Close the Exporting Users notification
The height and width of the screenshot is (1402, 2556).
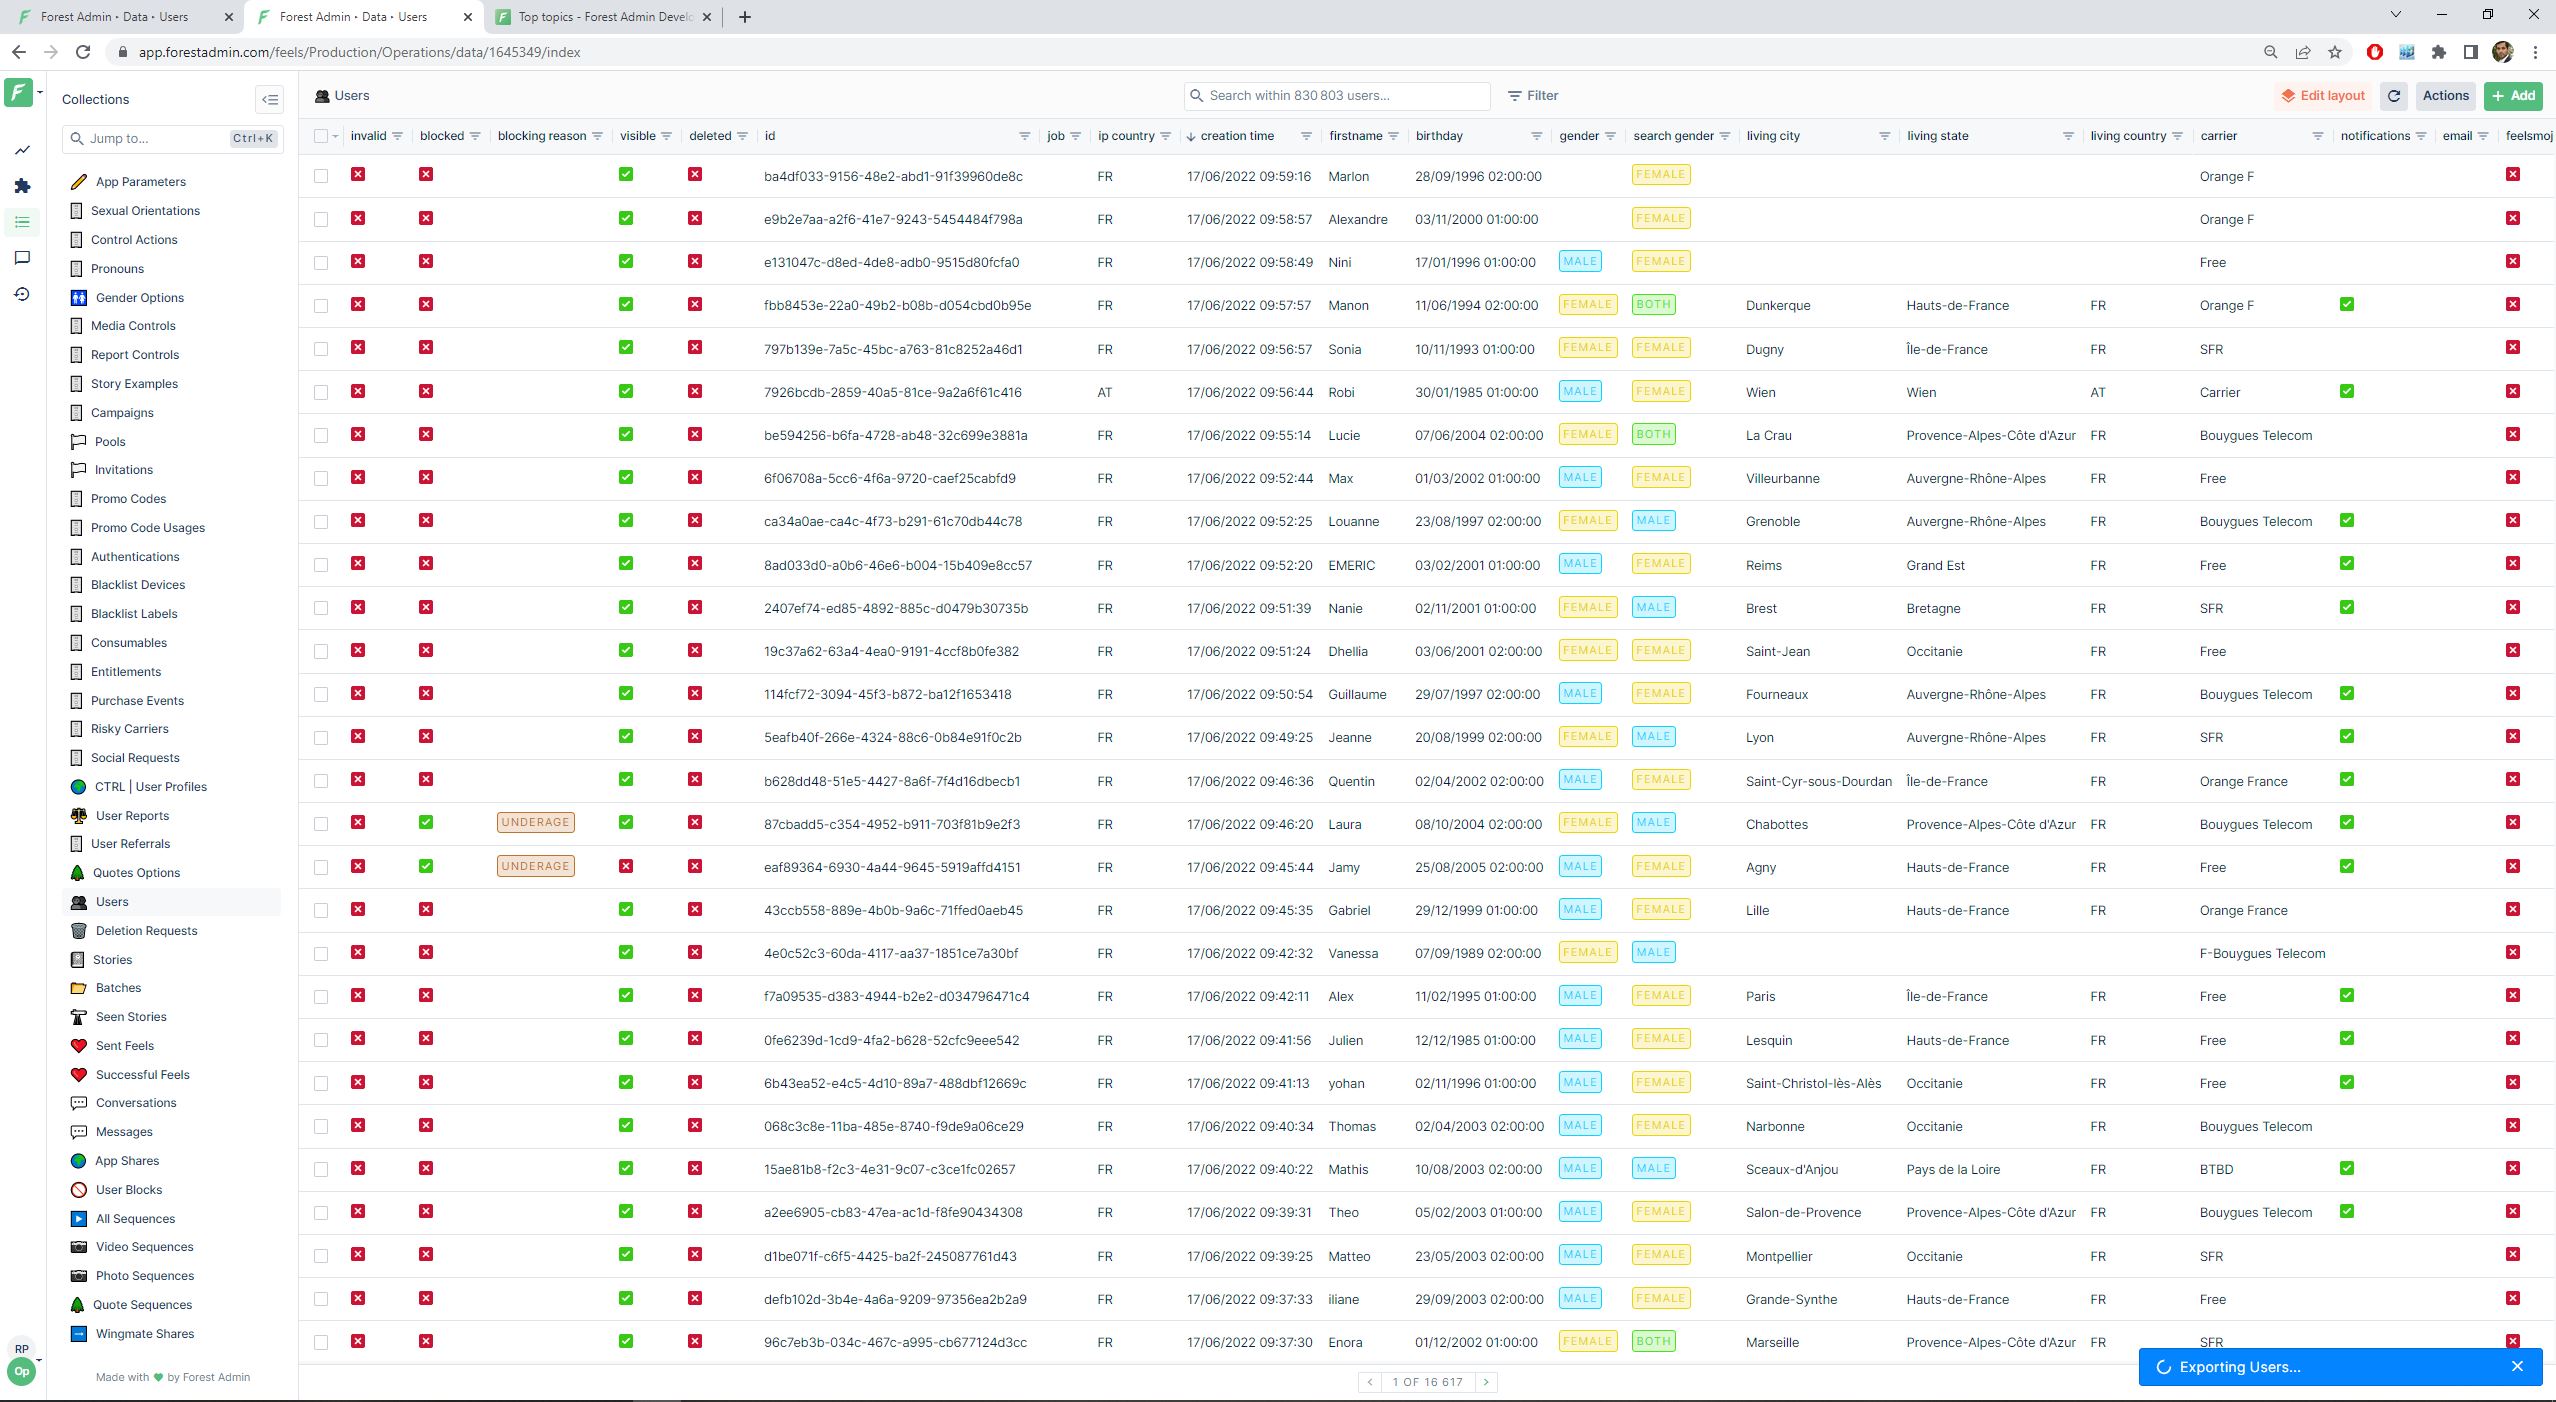[2517, 1366]
